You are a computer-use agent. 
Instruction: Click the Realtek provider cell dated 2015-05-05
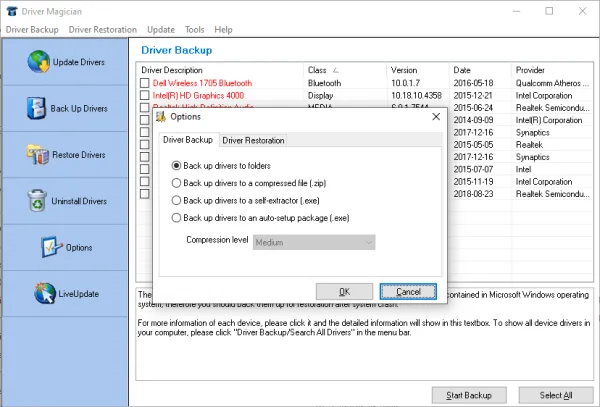pos(529,145)
